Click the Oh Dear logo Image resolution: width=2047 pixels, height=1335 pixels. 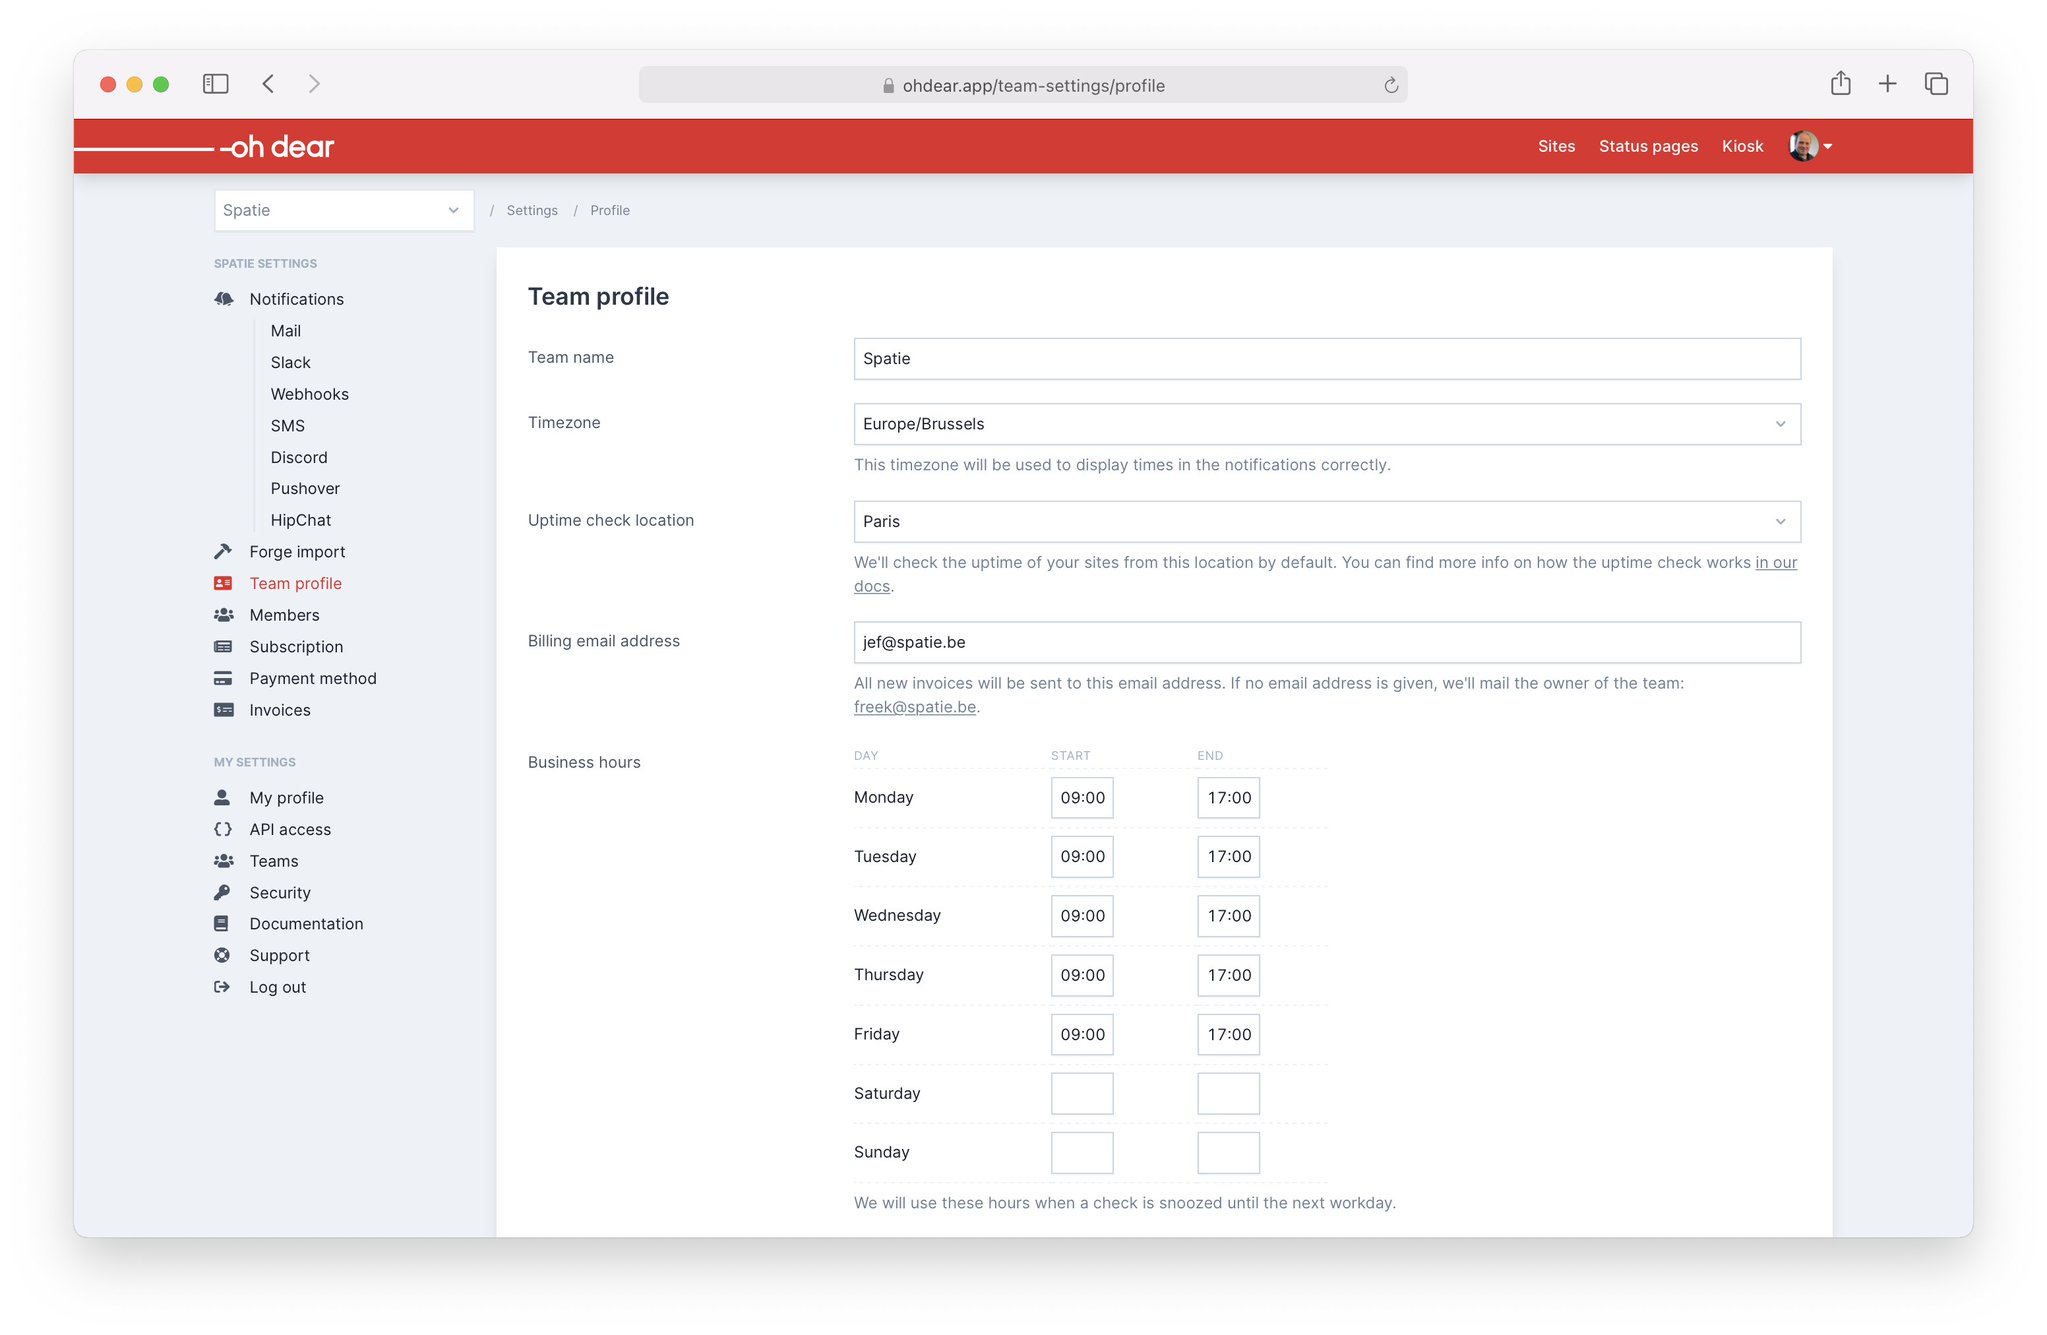pos(277,146)
